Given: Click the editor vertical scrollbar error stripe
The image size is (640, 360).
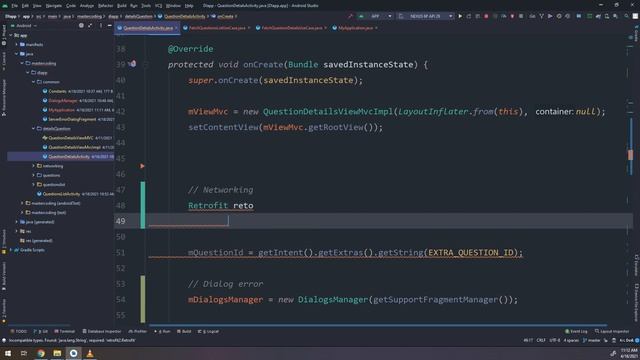Looking at the screenshot, I should tap(631, 155).
